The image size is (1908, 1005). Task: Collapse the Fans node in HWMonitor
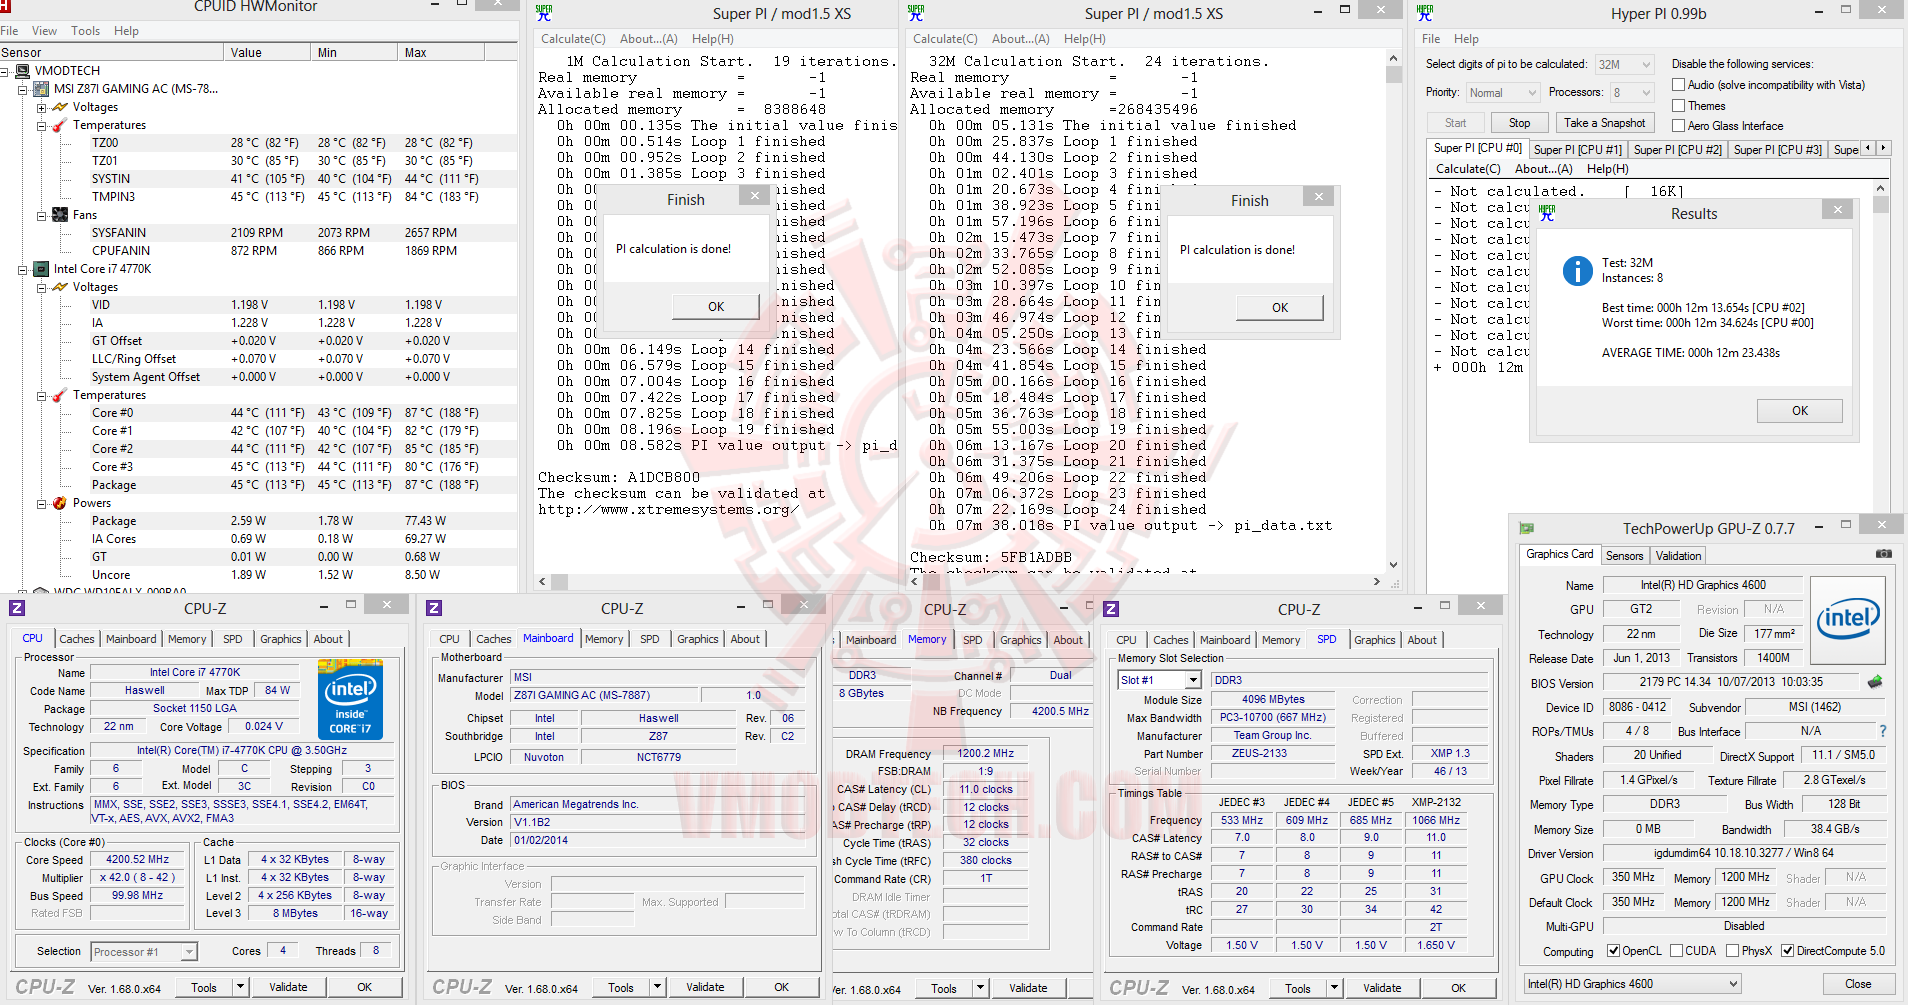(41, 215)
